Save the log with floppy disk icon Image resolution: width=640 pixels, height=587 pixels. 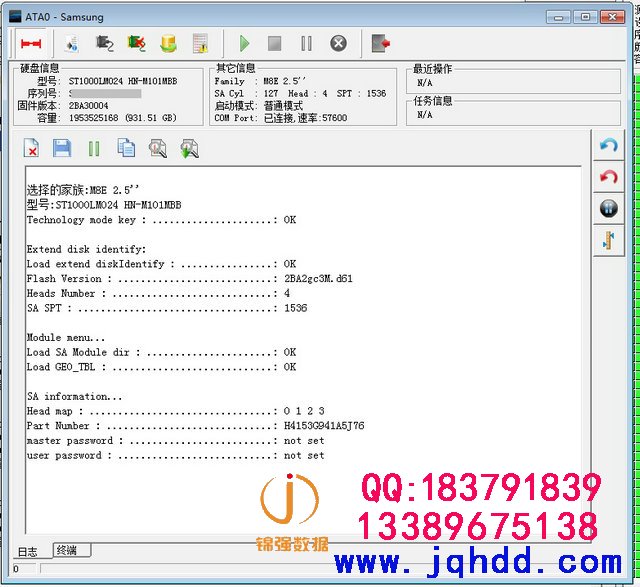coord(62,148)
